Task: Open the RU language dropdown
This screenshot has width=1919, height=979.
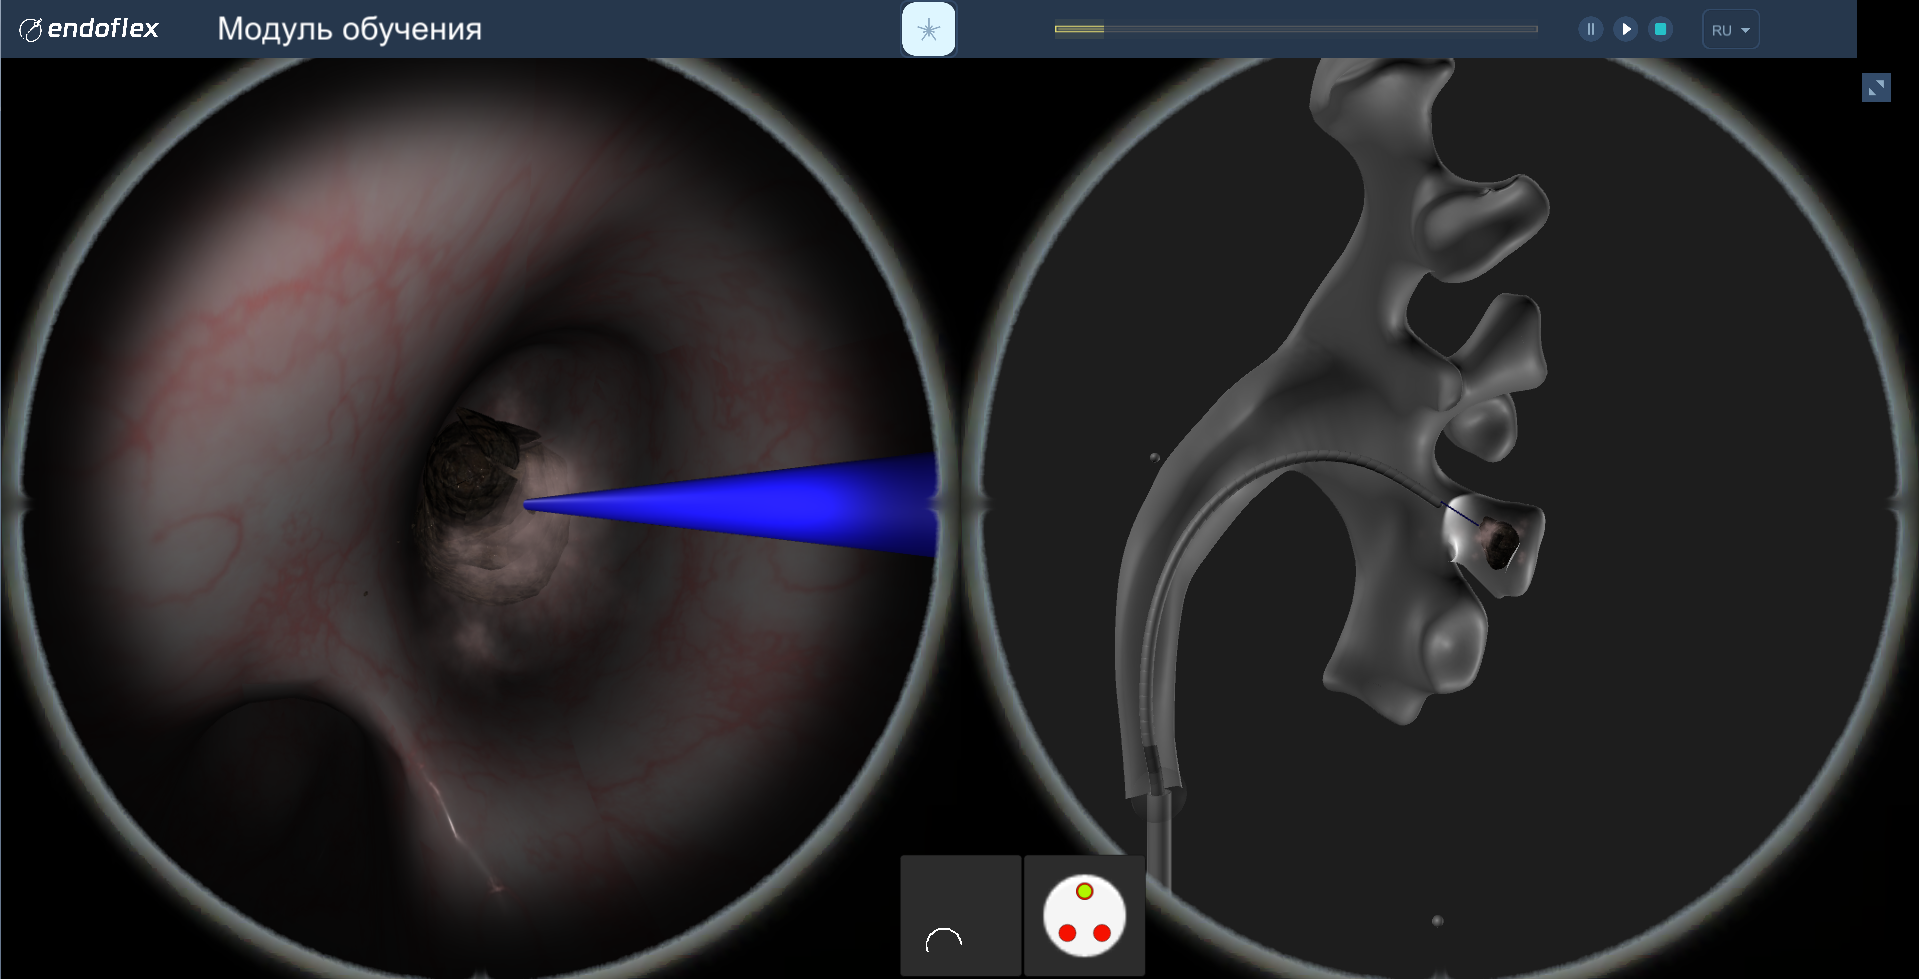Action: click(1730, 30)
